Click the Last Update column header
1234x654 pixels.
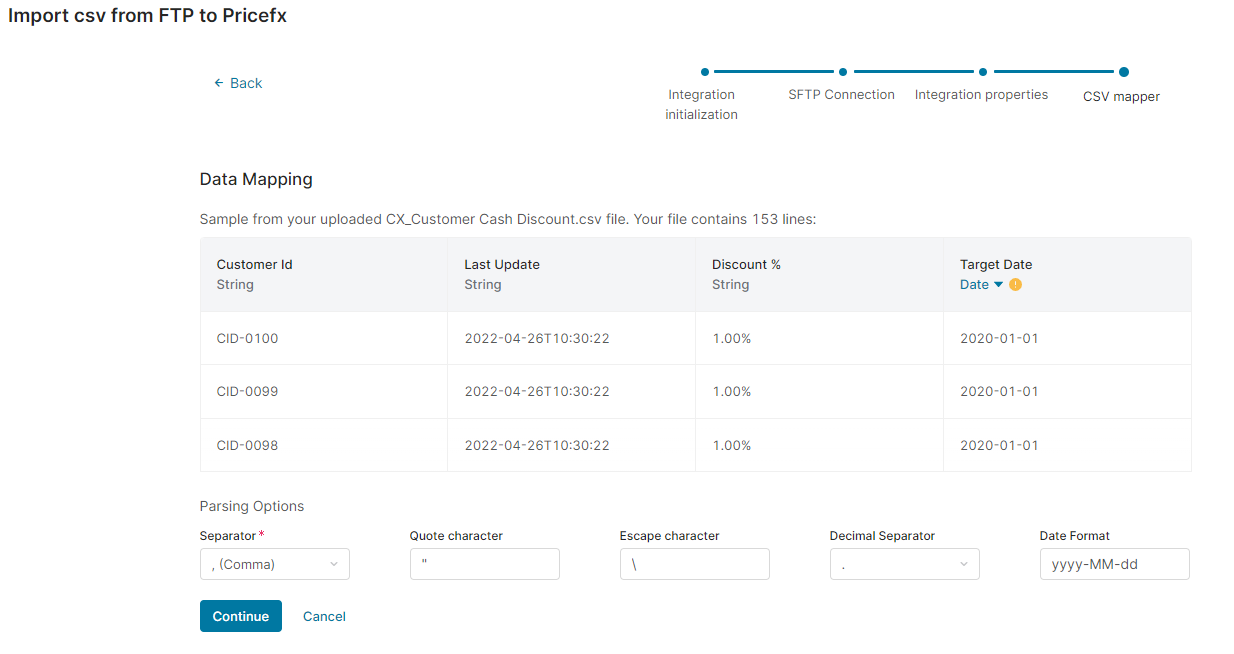(x=501, y=265)
